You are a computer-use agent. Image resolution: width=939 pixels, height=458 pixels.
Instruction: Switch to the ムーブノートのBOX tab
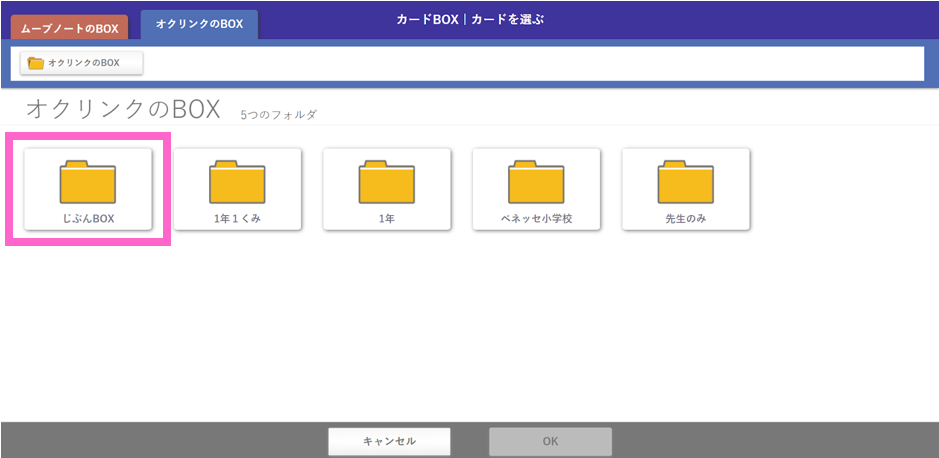coord(69,28)
